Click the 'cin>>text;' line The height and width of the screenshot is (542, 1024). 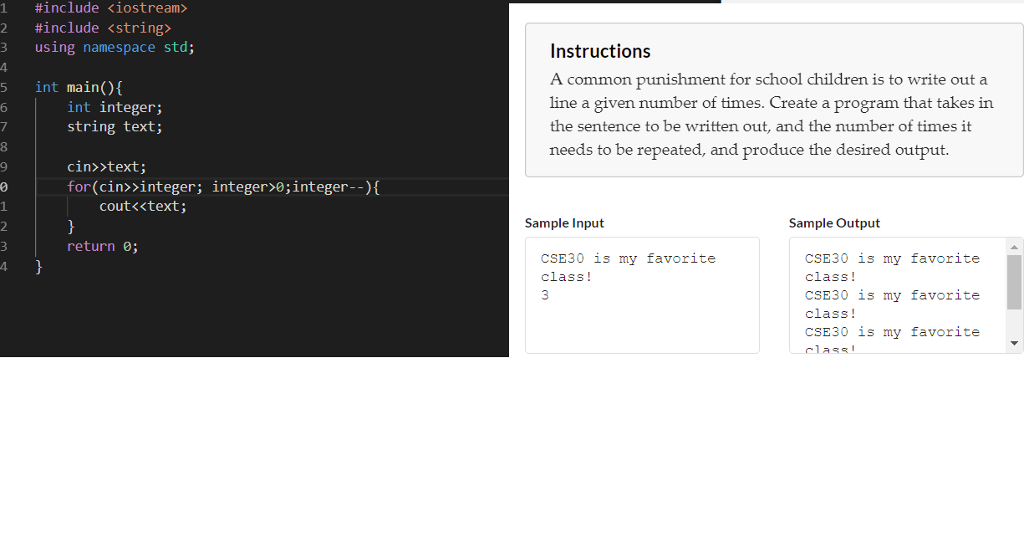click(x=106, y=167)
